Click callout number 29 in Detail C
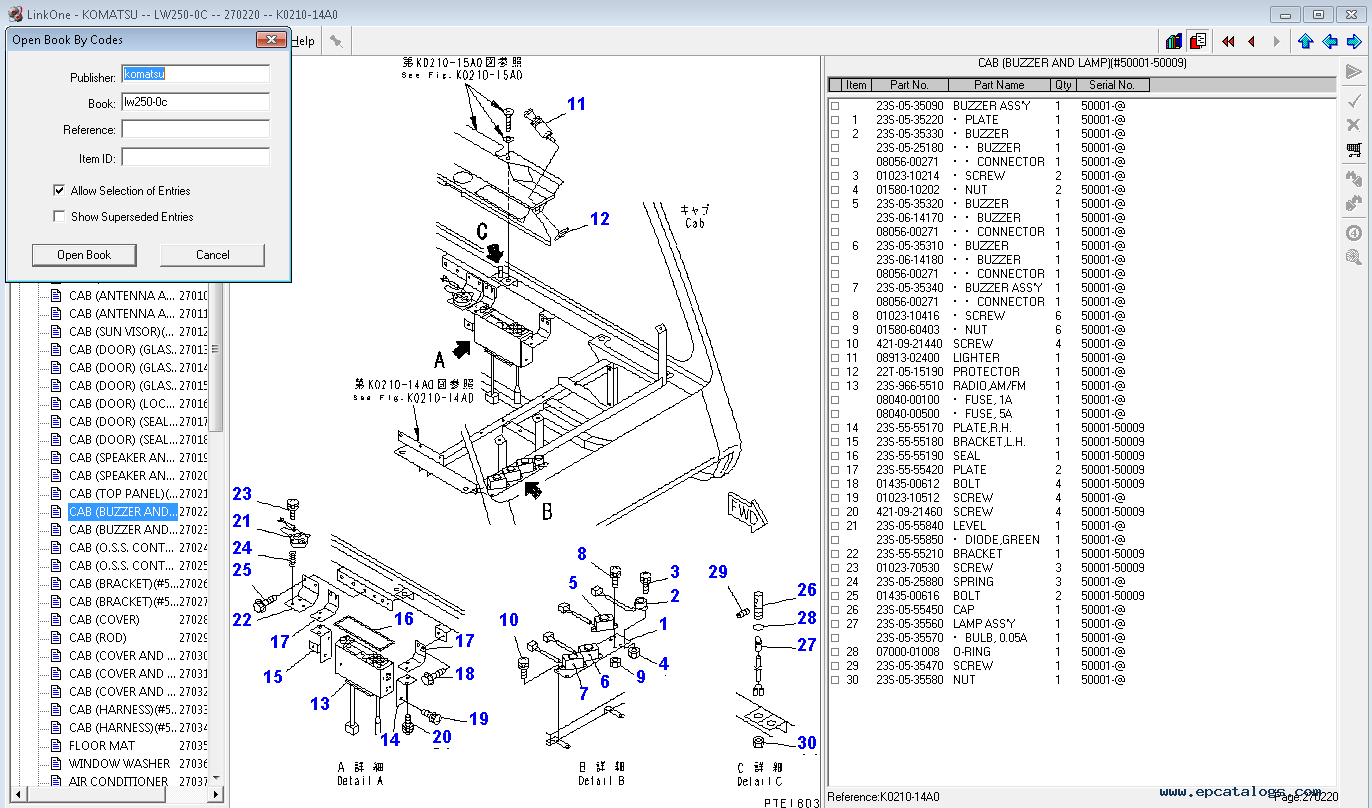This screenshot has width=1372, height=808. click(x=718, y=572)
